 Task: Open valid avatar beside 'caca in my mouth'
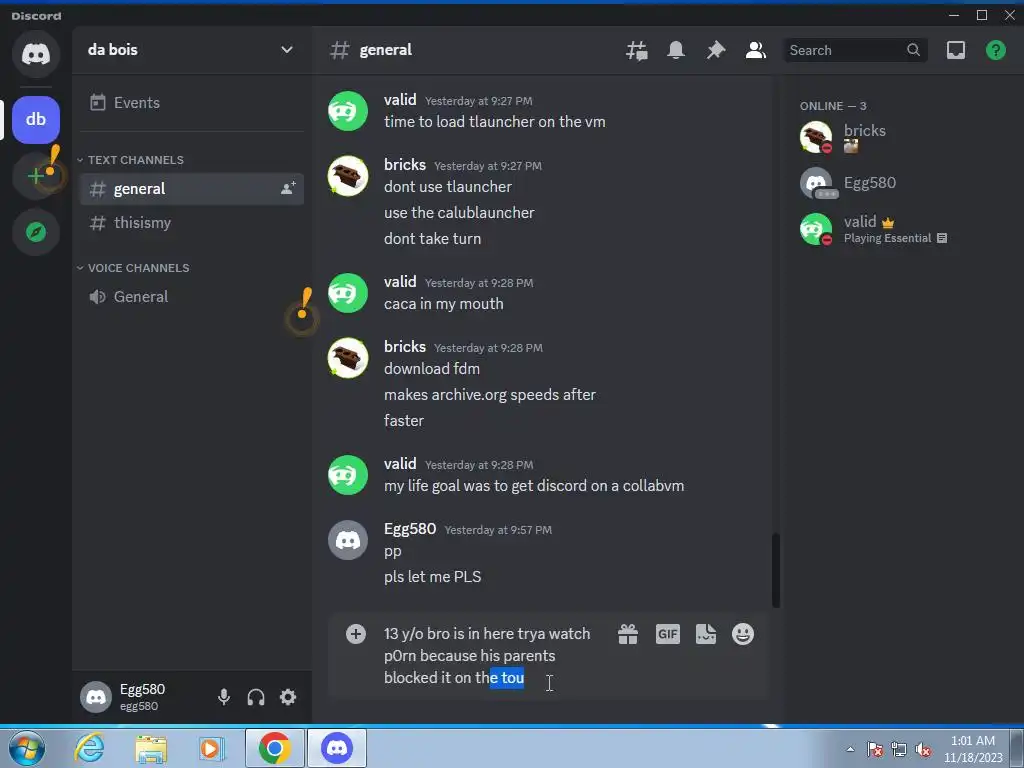(347, 293)
